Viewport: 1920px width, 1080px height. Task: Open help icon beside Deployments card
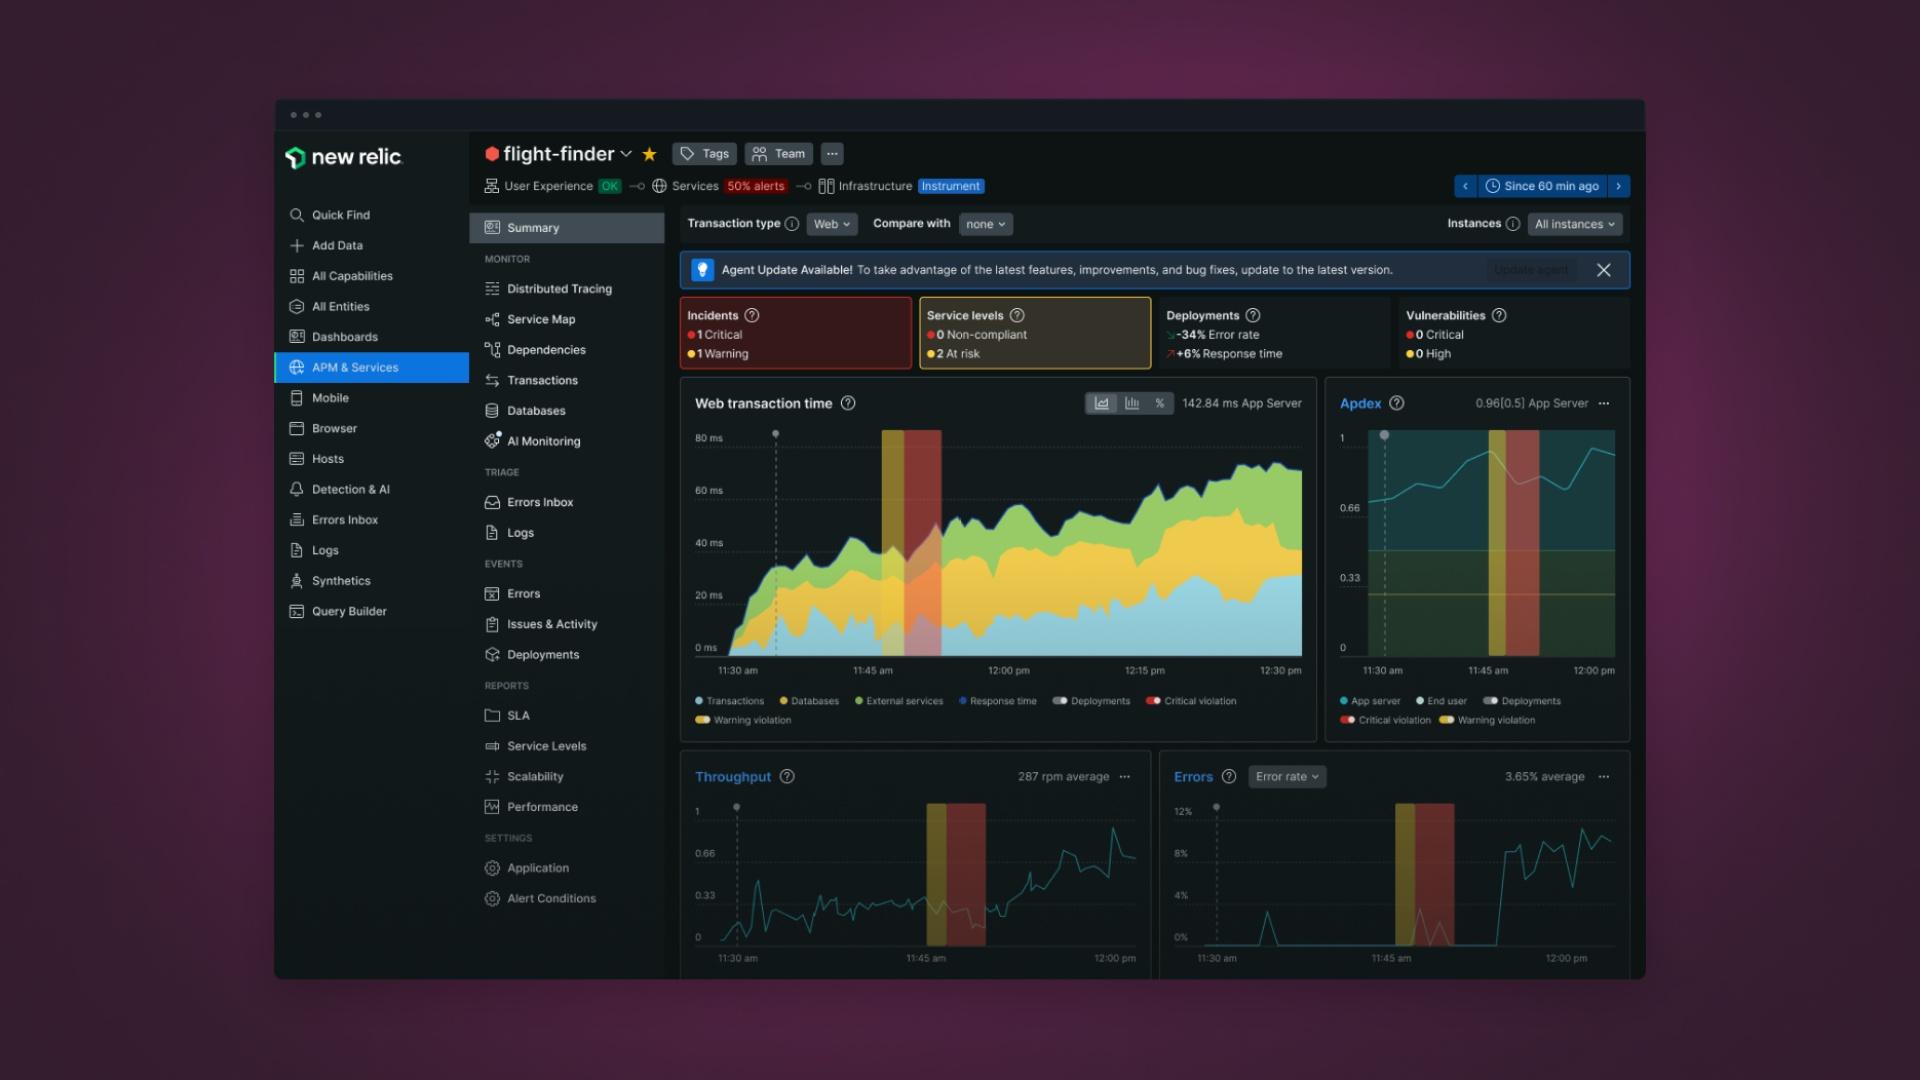click(1253, 315)
